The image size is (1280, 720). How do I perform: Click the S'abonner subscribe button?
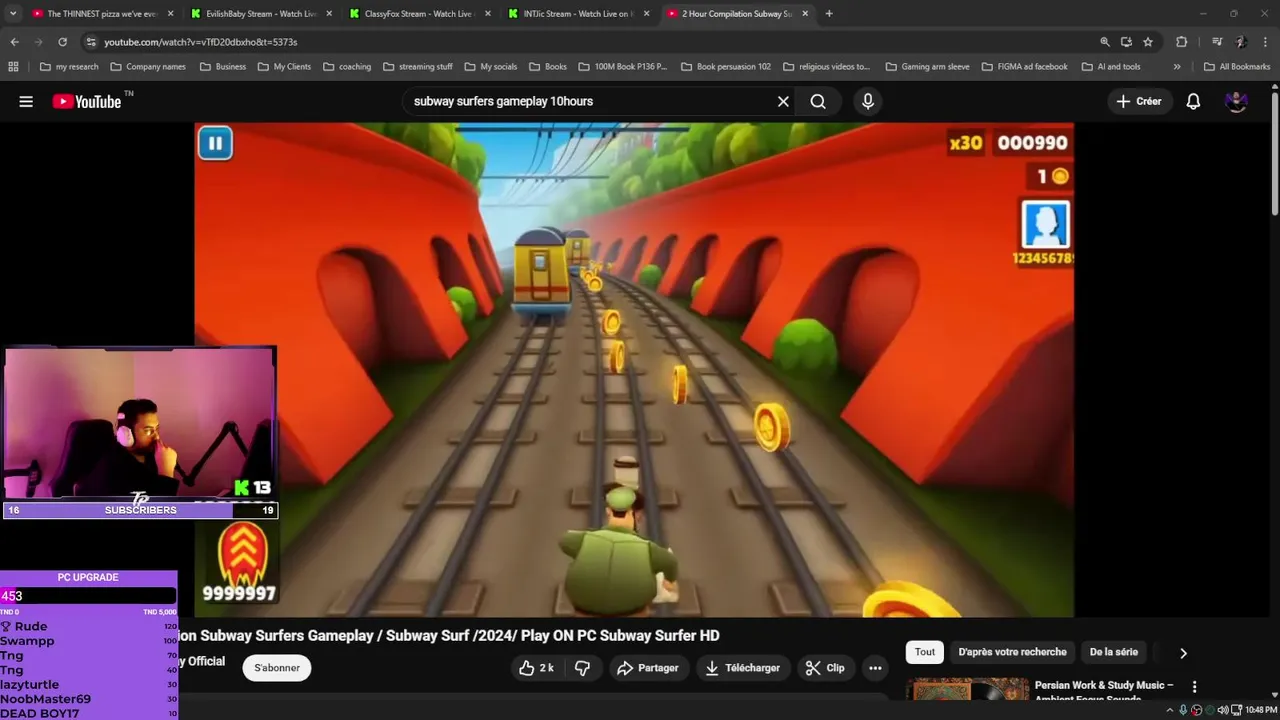pyautogui.click(x=277, y=668)
